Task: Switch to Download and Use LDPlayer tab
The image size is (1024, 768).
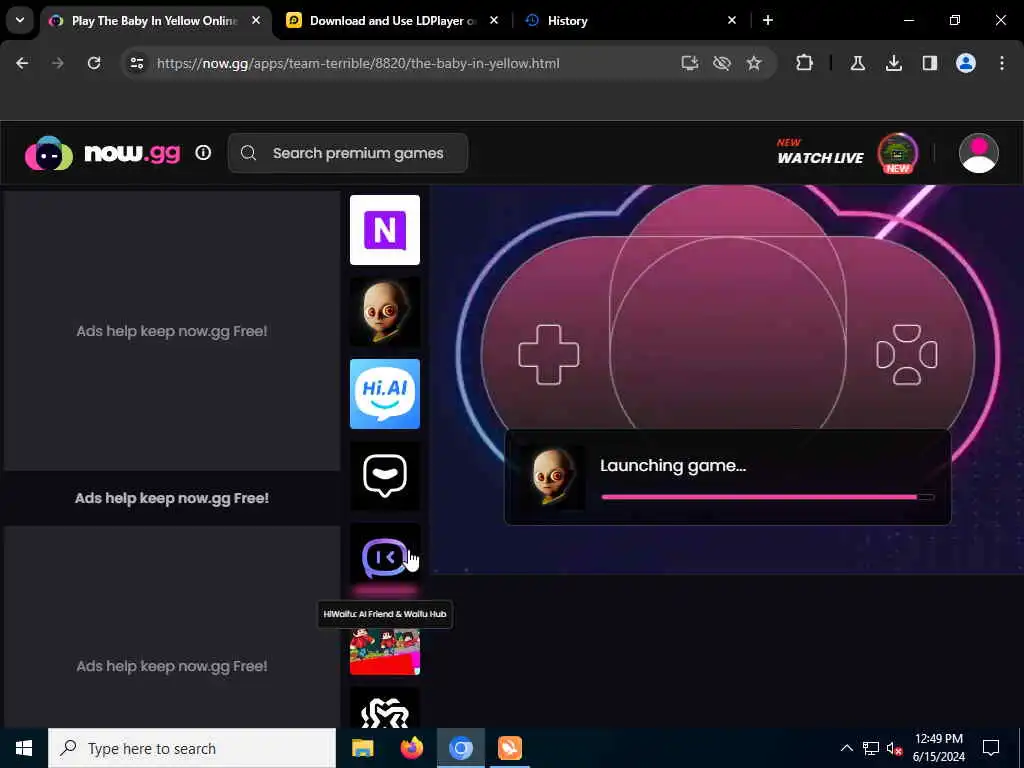Action: coord(392,21)
